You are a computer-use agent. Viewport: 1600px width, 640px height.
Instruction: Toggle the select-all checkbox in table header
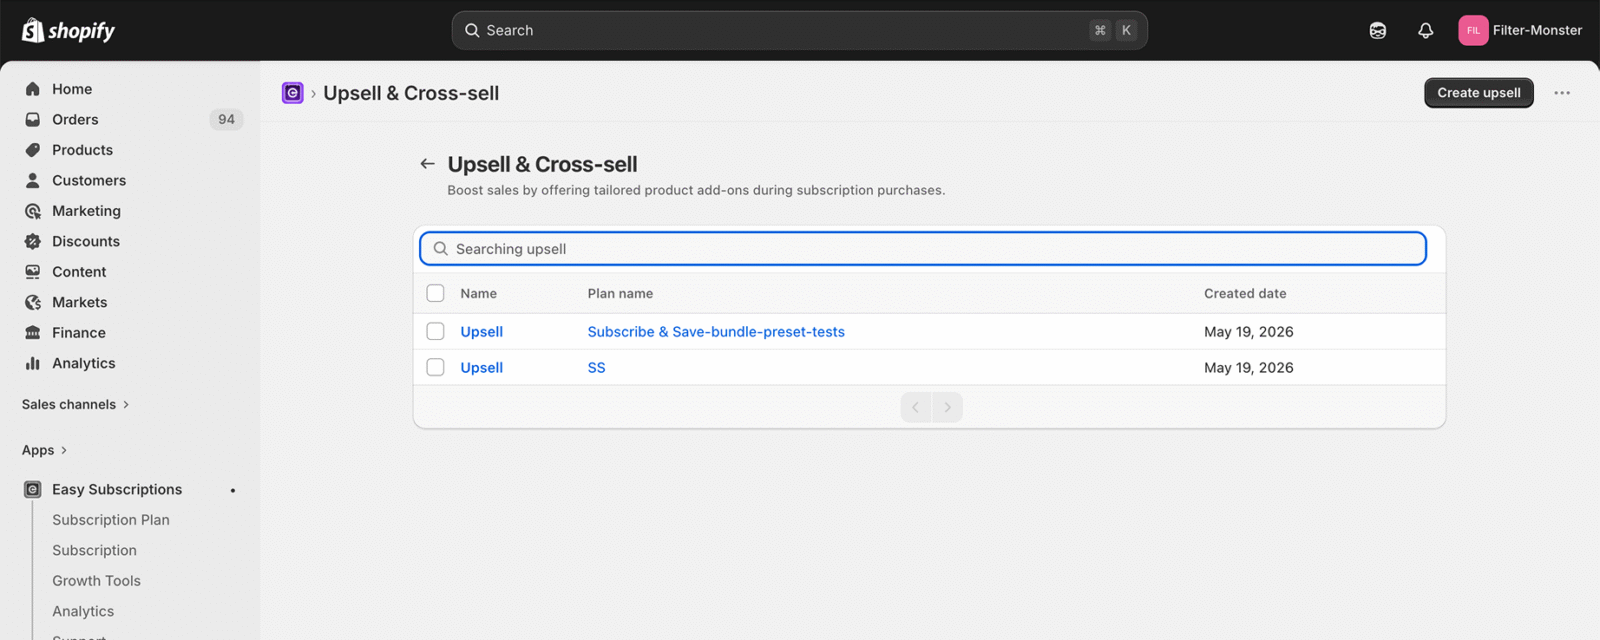435,293
